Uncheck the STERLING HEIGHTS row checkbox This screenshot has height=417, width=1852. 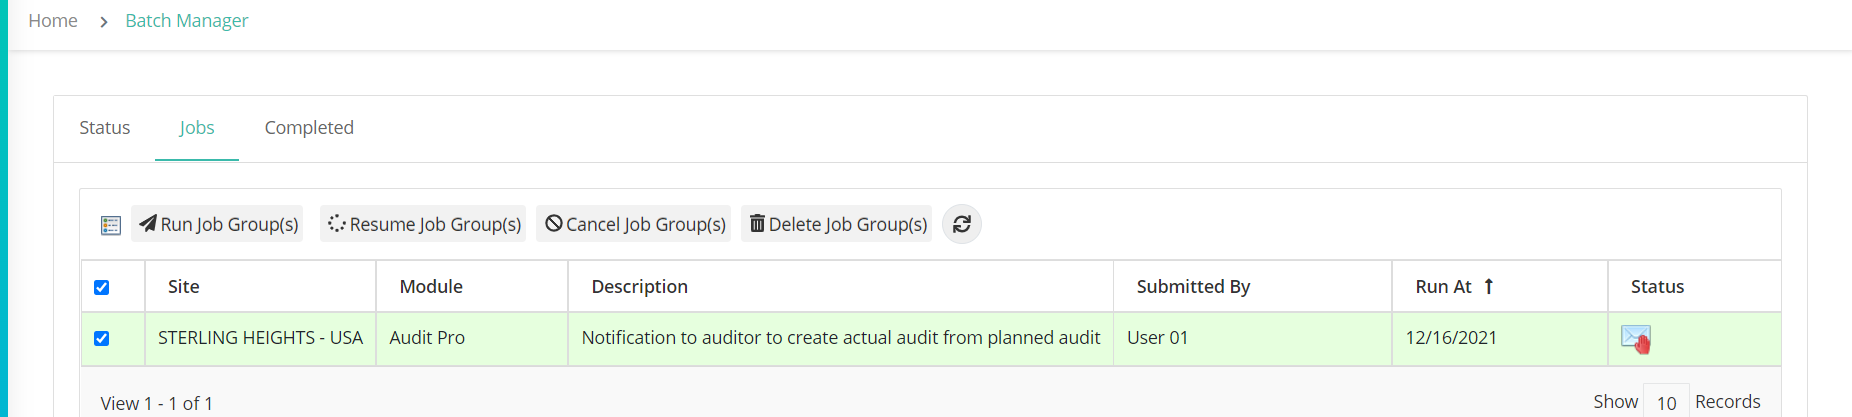102,338
